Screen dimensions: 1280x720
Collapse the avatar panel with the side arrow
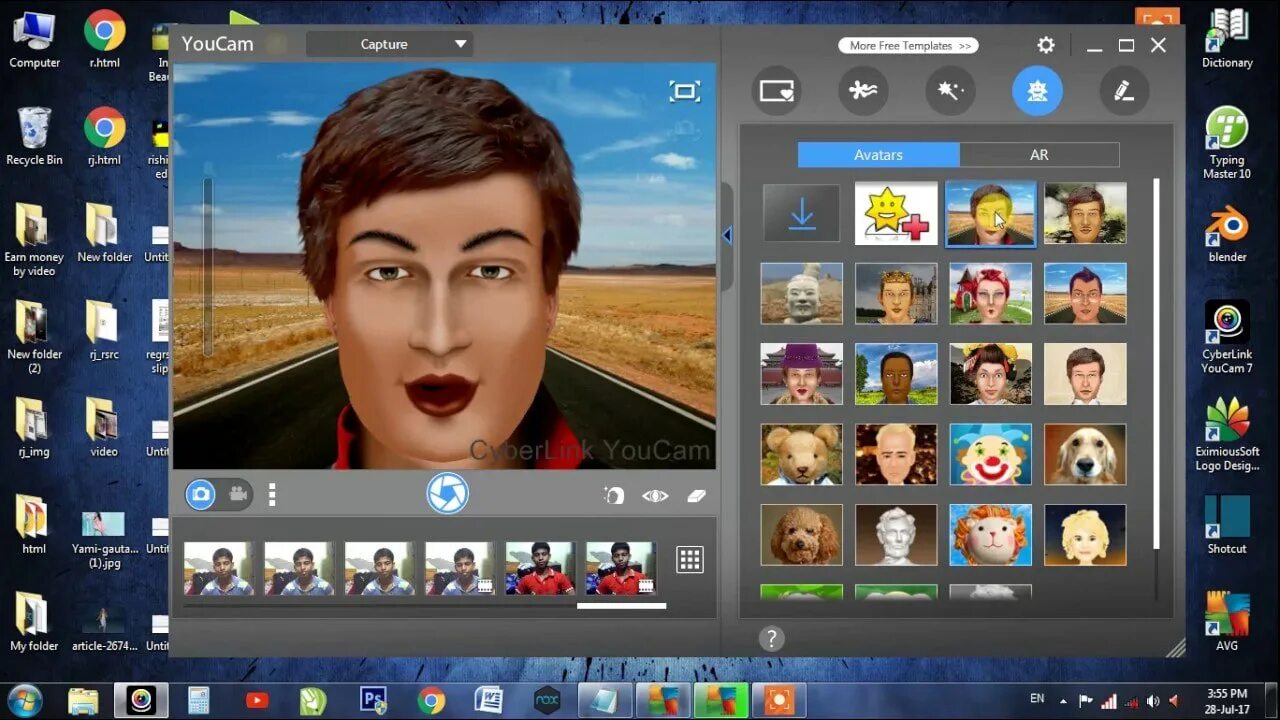tap(725, 234)
